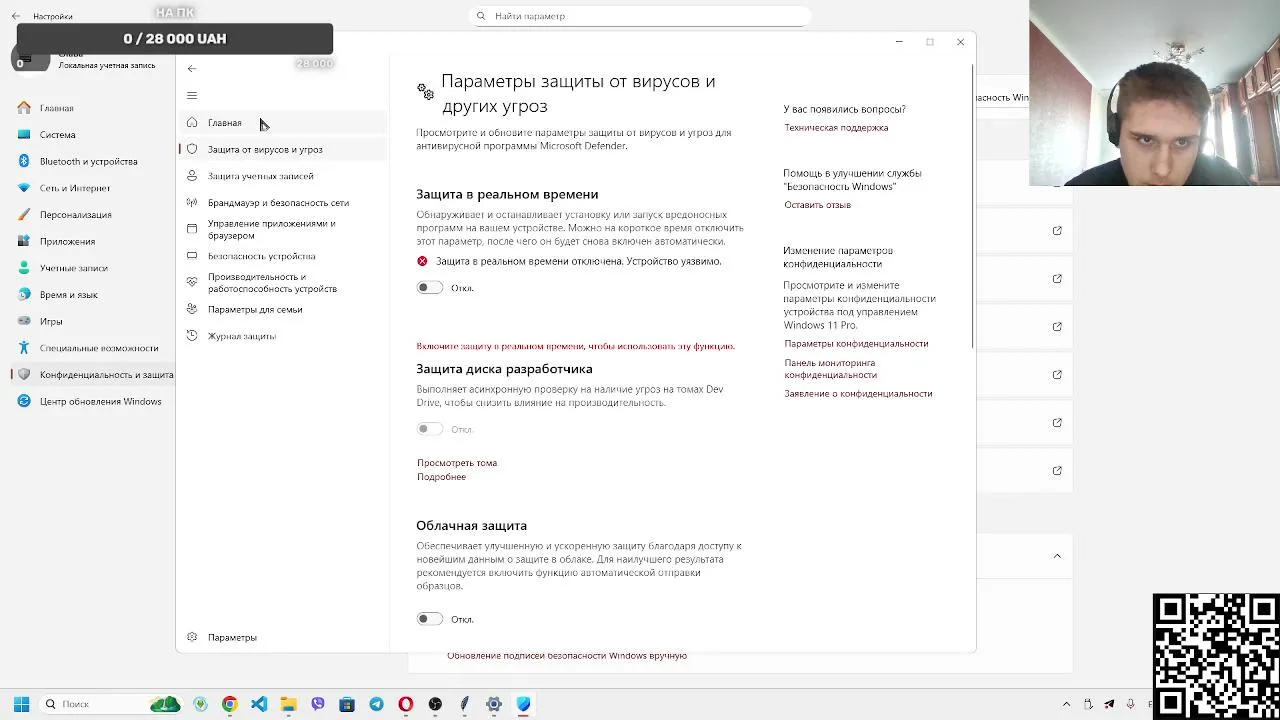This screenshot has height=720, width=1280.
Task: Click the vertical scrollbar in Windows Security
Action: 972,207
